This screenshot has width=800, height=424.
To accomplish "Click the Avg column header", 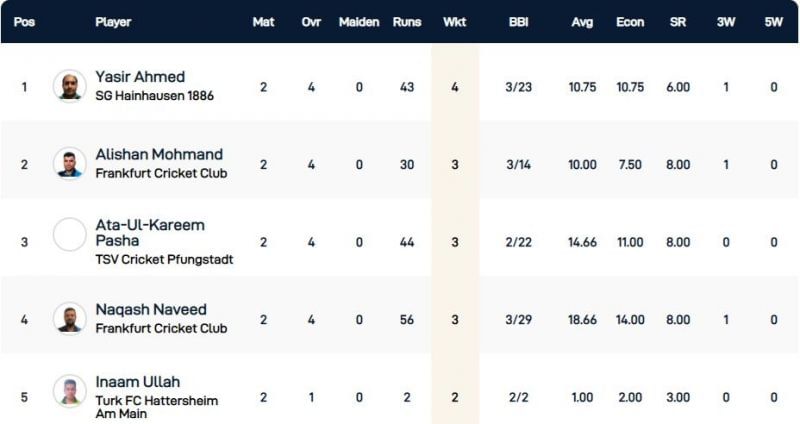I will (x=582, y=22).
